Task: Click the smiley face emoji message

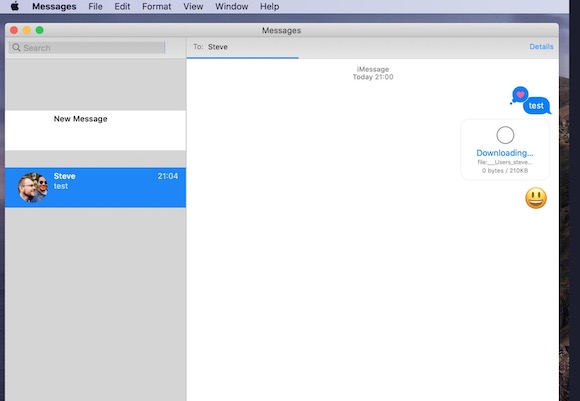Action: (x=536, y=198)
